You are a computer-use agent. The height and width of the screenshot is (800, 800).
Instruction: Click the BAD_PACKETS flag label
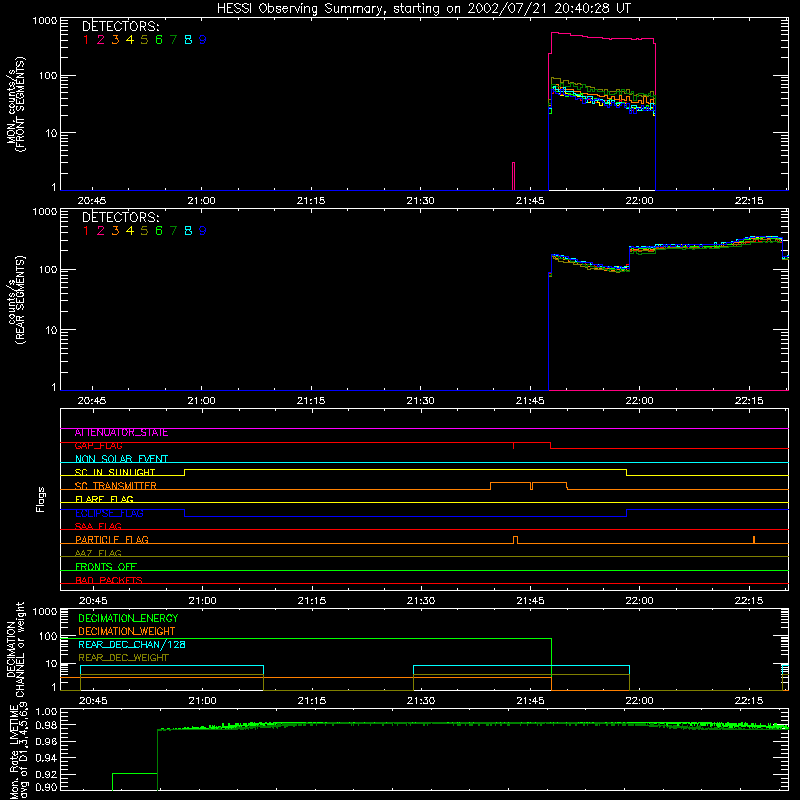109,580
